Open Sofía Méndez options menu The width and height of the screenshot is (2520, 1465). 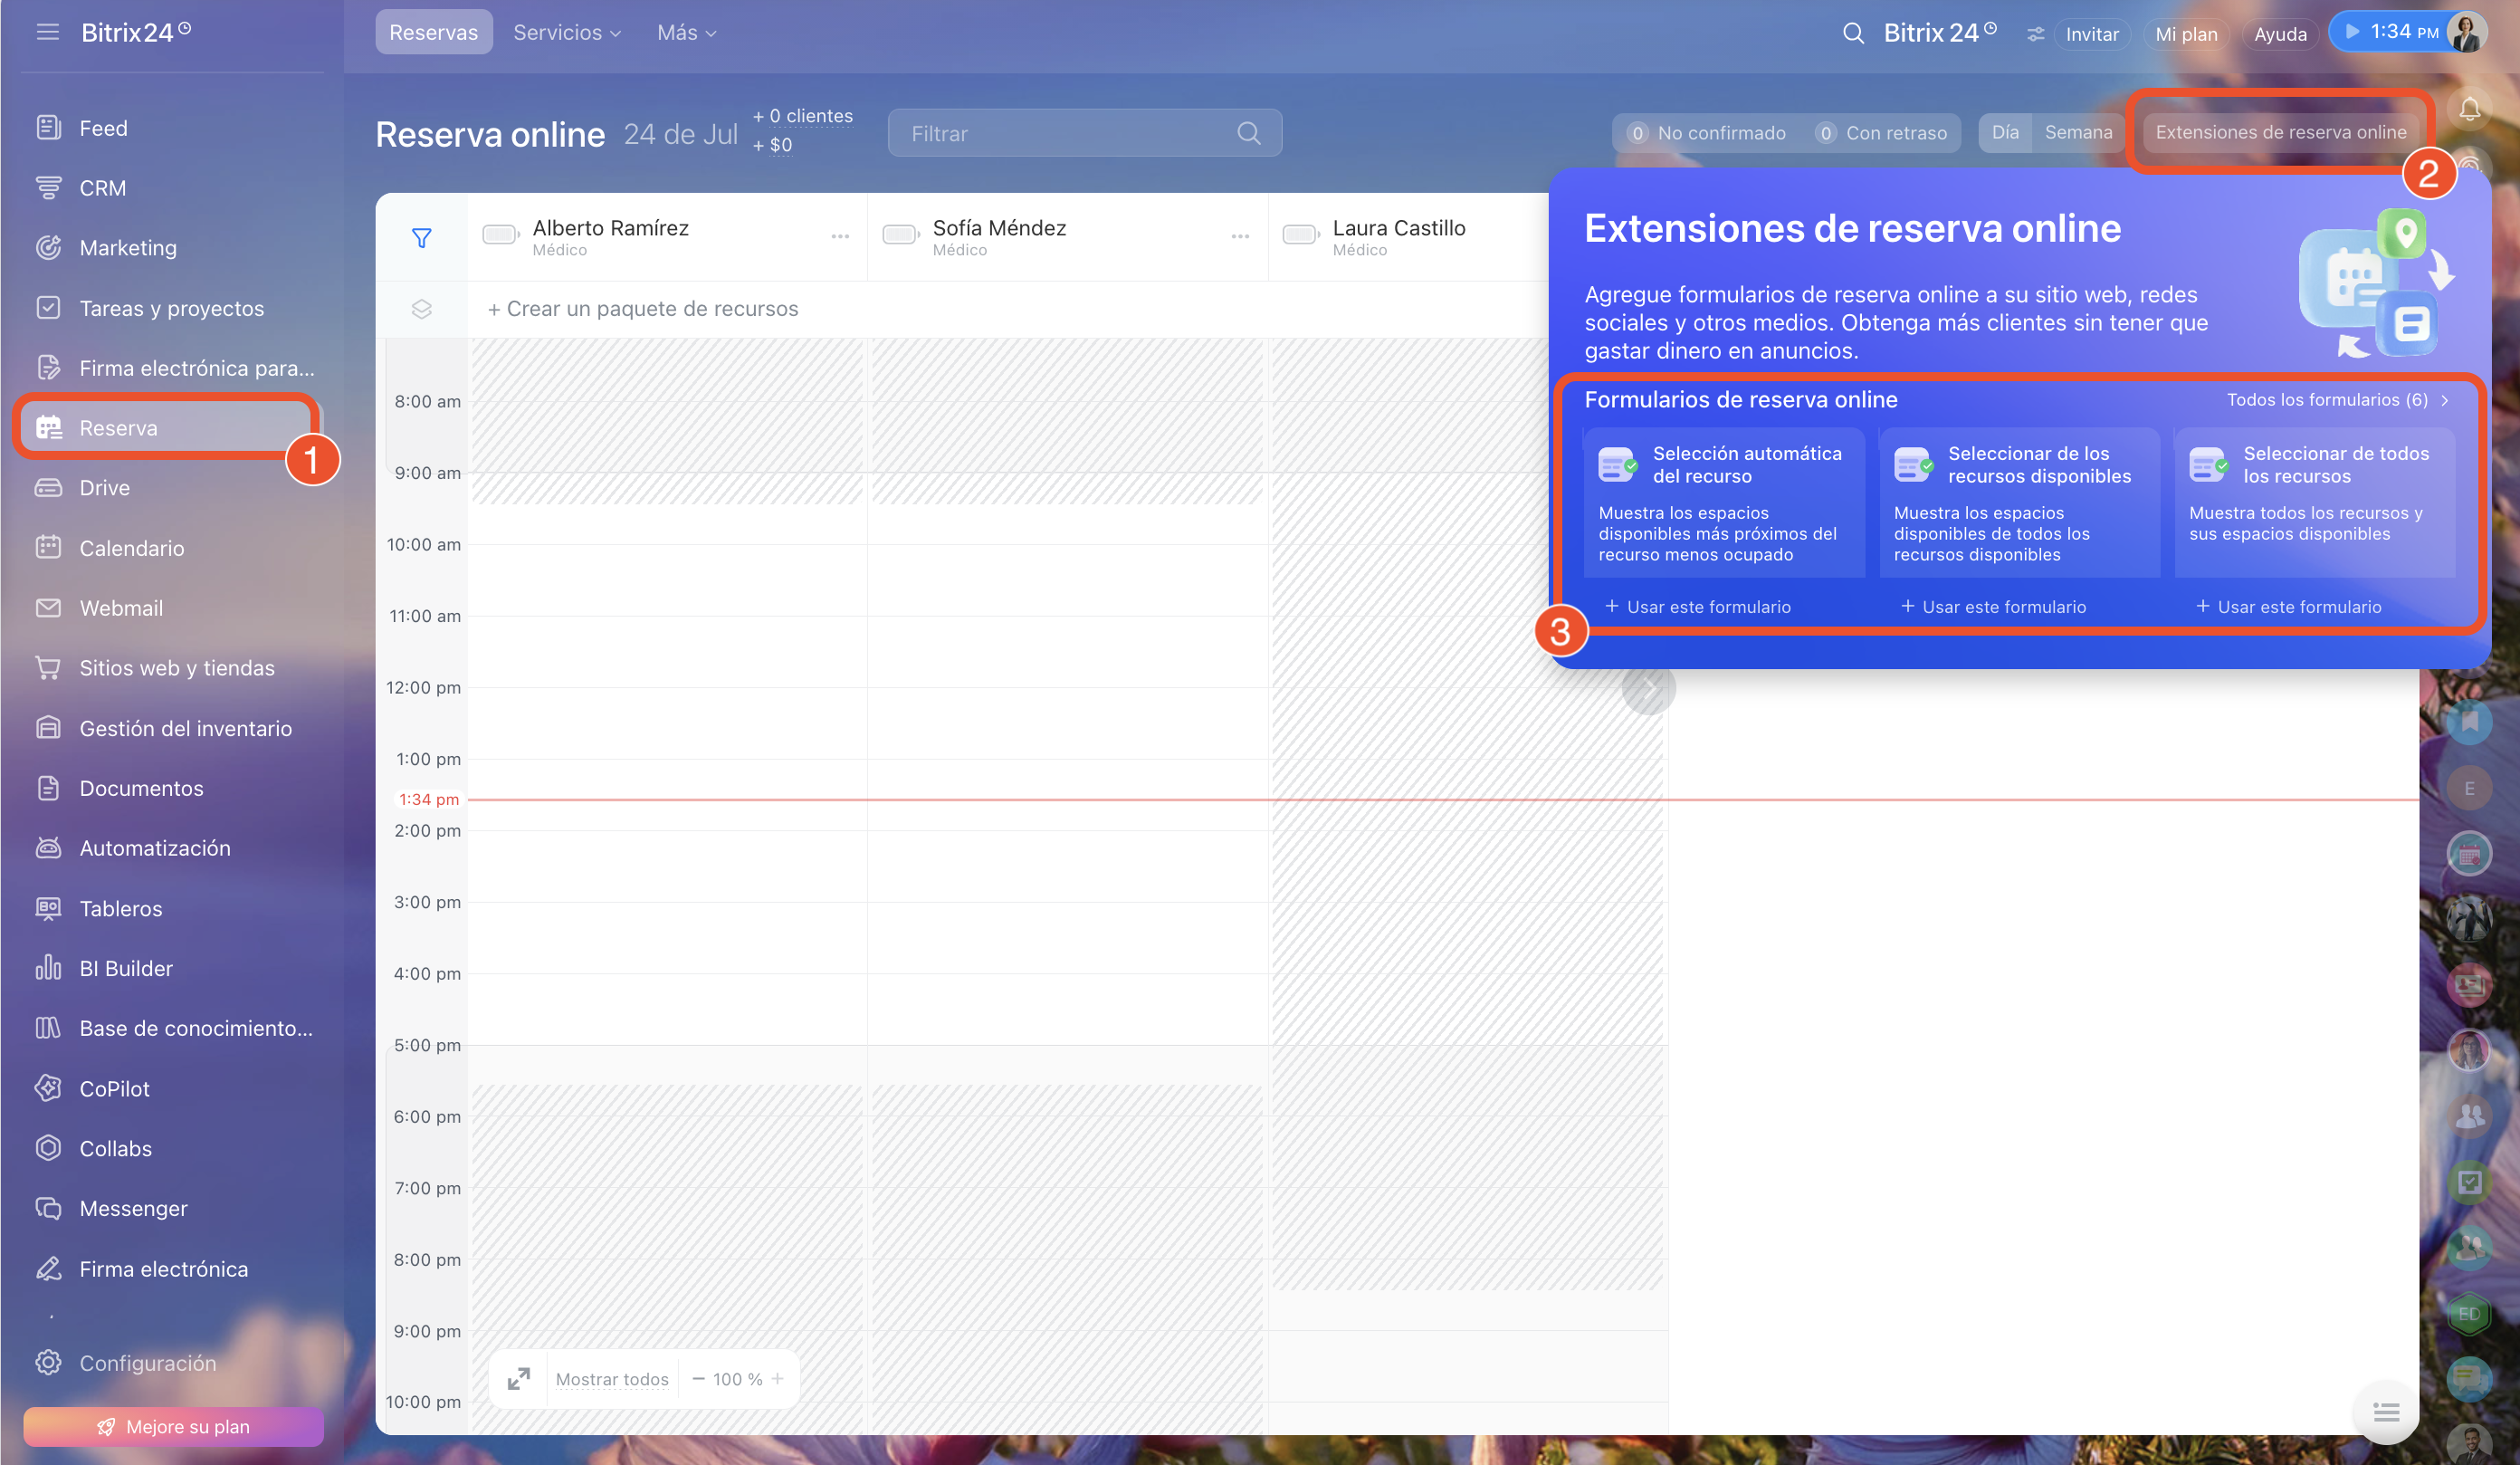(x=1240, y=236)
